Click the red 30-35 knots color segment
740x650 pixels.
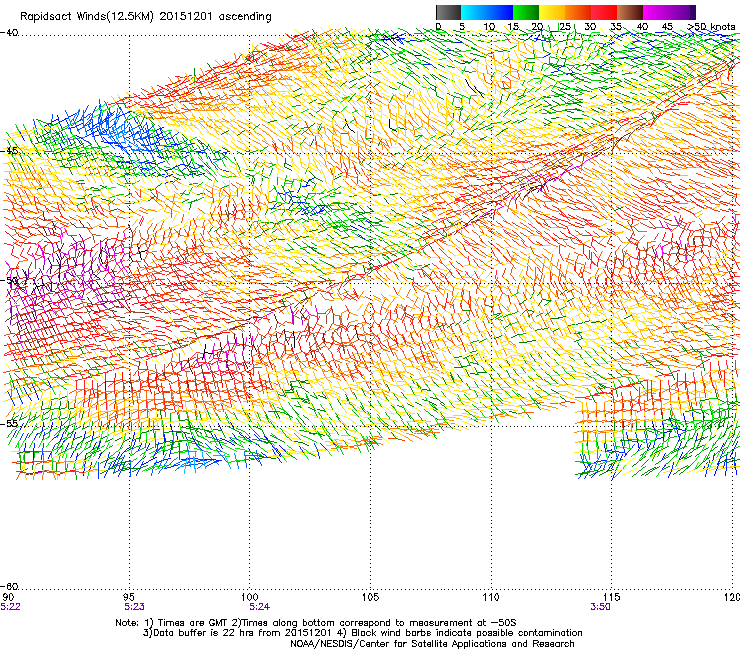604,12
